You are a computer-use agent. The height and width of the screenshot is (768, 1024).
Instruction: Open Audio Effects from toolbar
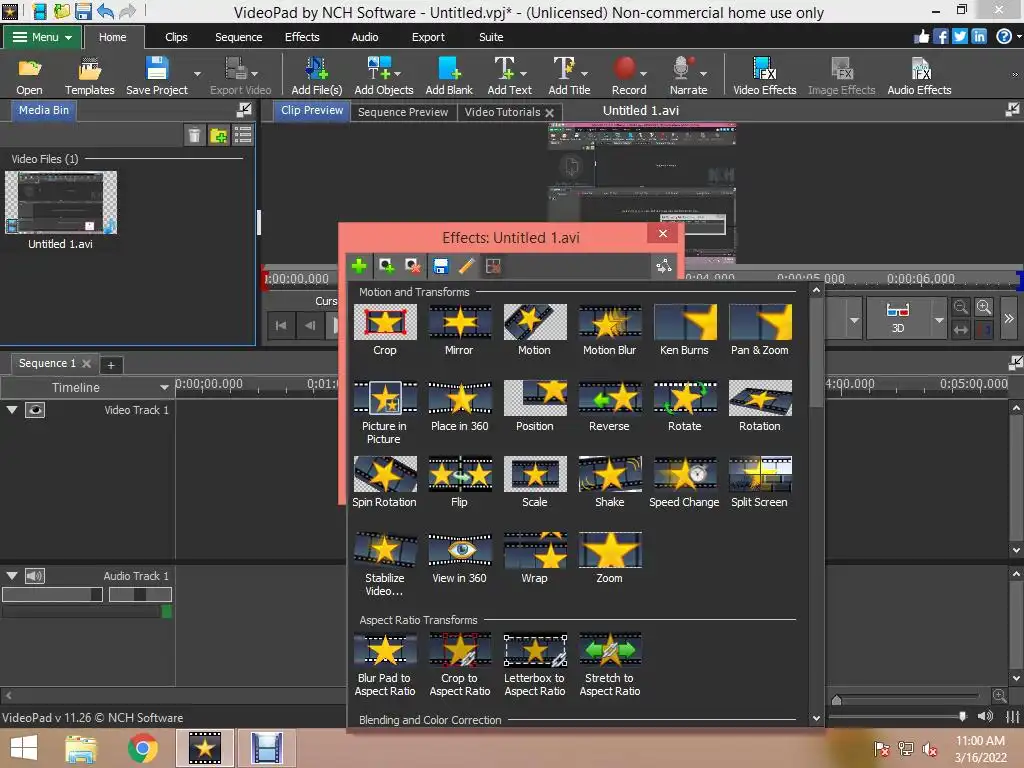[919, 76]
